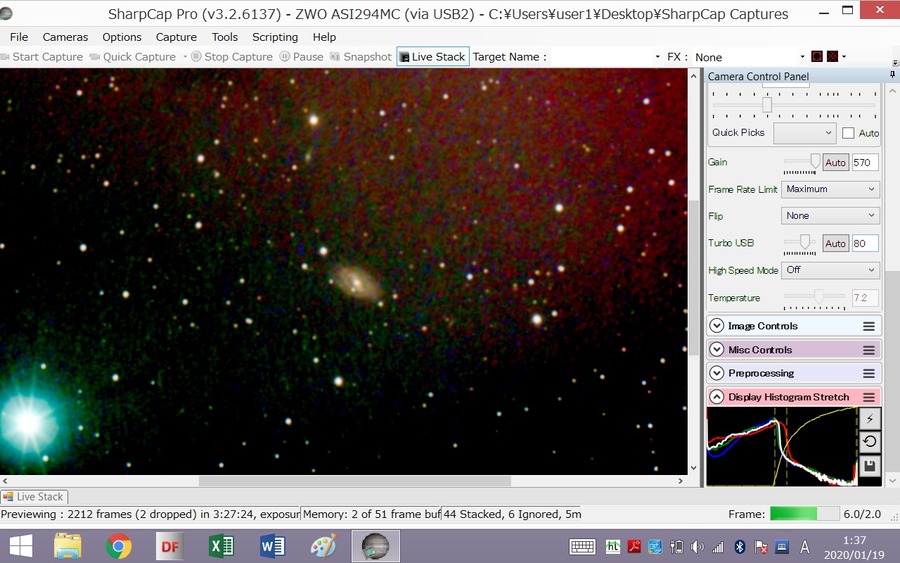Click the Bluetooth tray icon
The width and height of the screenshot is (900, 563).
[x=740, y=547]
